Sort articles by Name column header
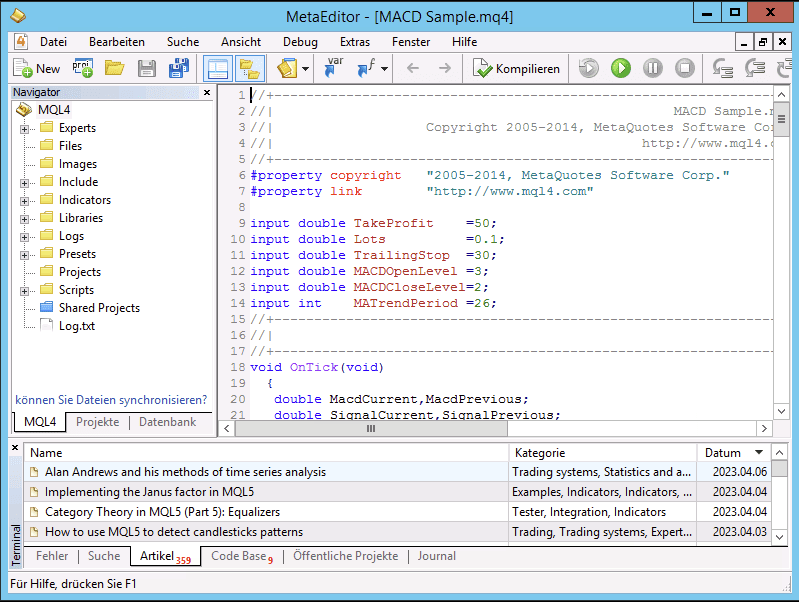Image resolution: width=799 pixels, height=602 pixels. pyautogui.click(x=266, y=453)
